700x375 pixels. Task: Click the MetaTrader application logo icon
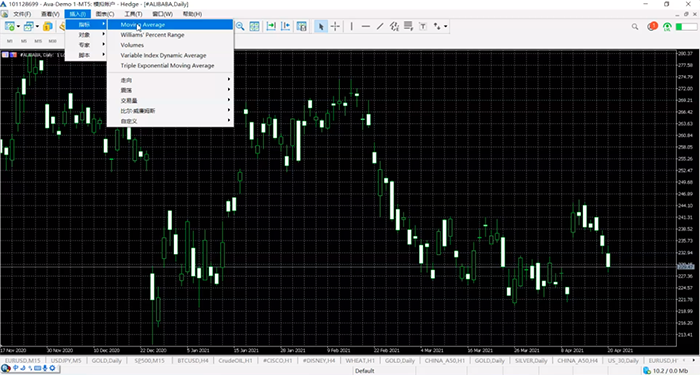[x=4, y=4]
